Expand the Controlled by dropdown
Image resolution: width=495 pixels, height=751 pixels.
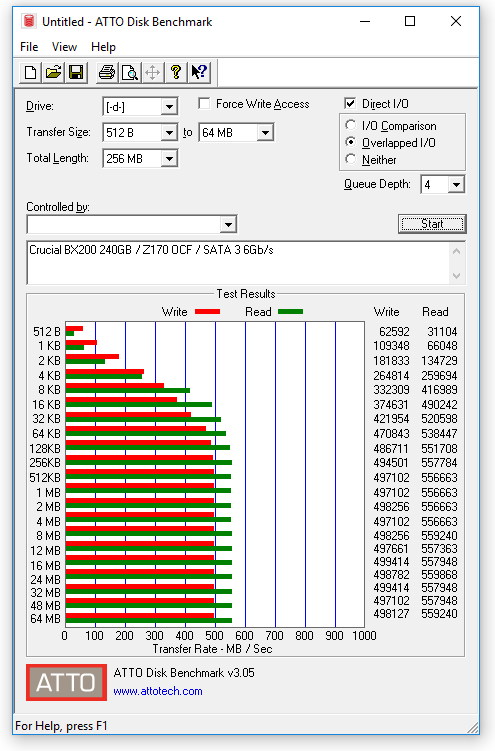[228, 224]
